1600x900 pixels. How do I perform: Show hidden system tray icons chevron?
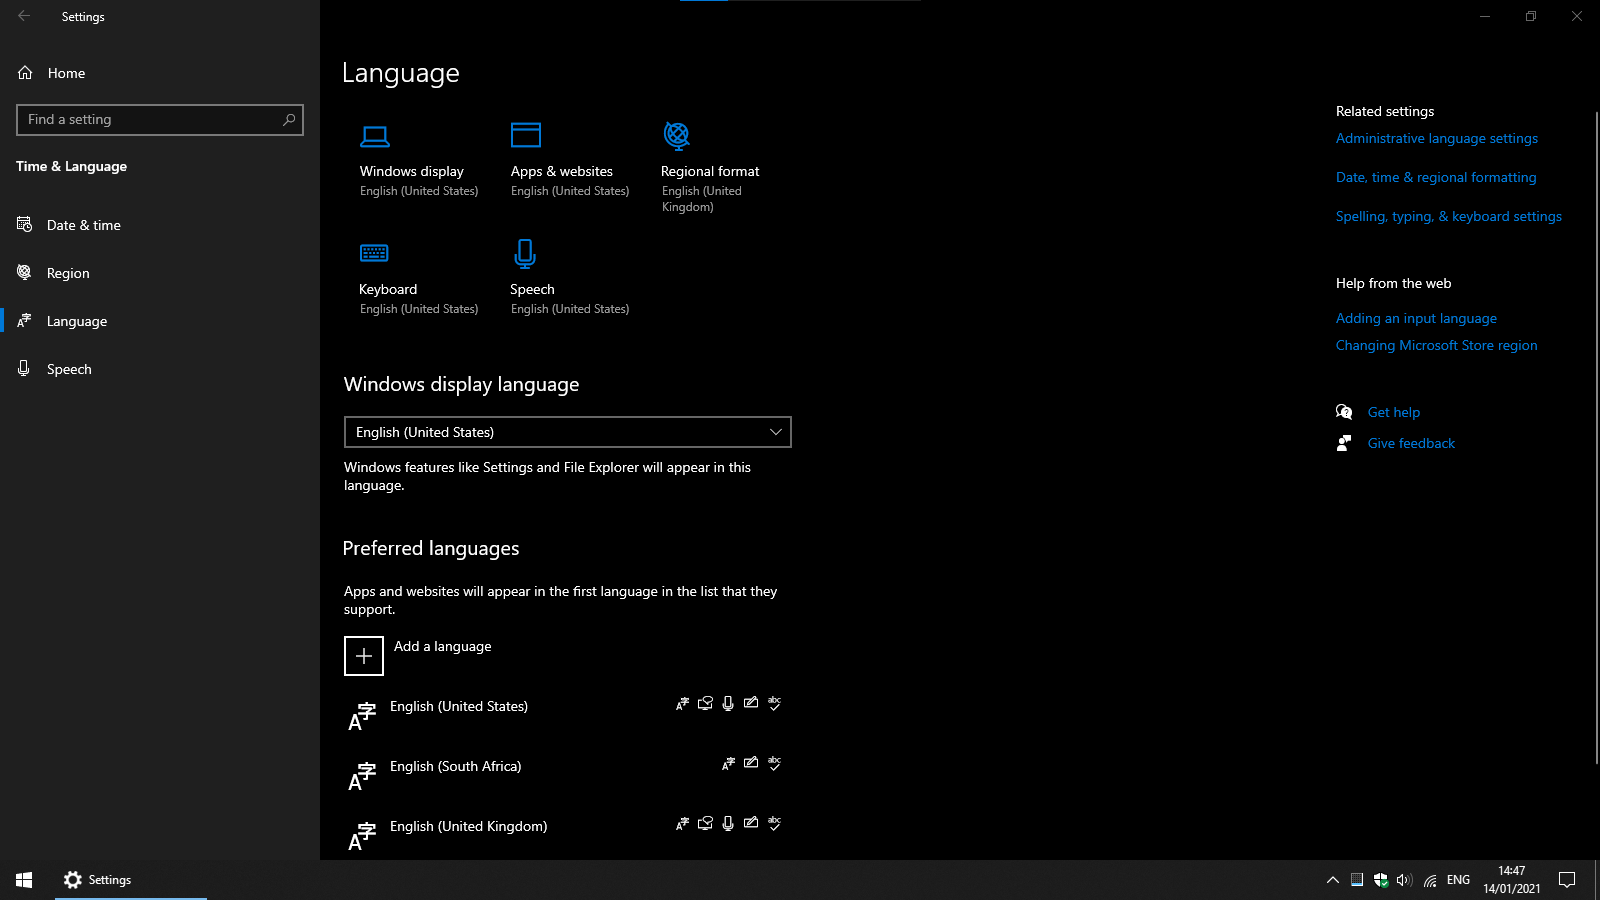1332,880
